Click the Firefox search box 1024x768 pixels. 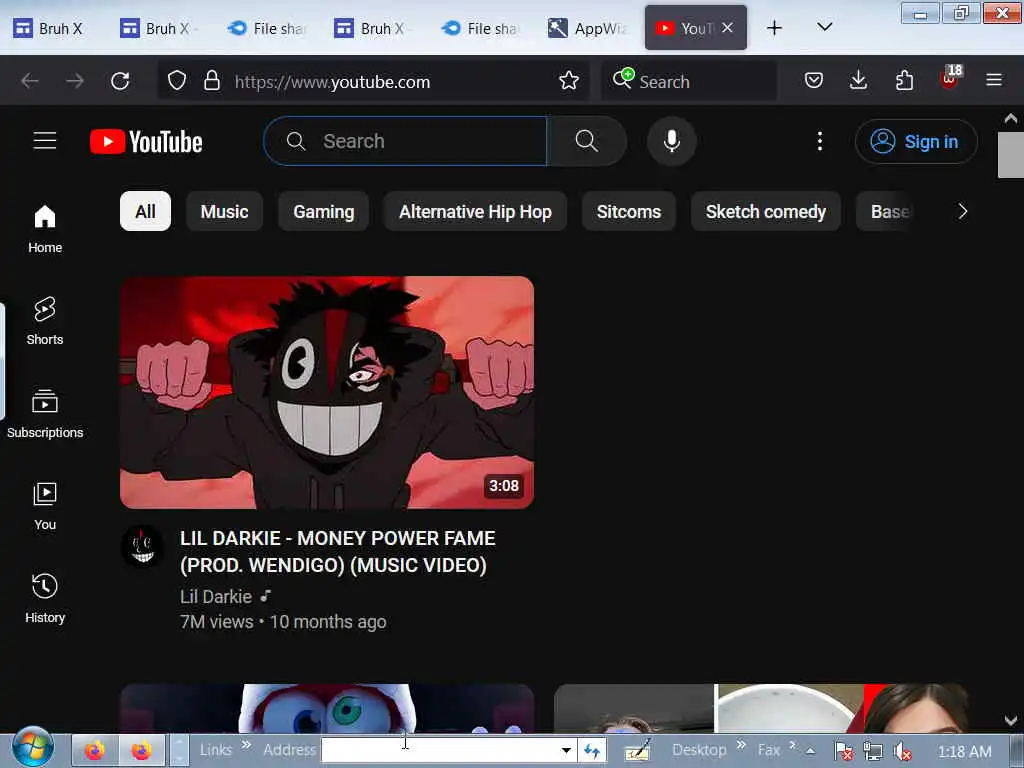tap(690, 81)
